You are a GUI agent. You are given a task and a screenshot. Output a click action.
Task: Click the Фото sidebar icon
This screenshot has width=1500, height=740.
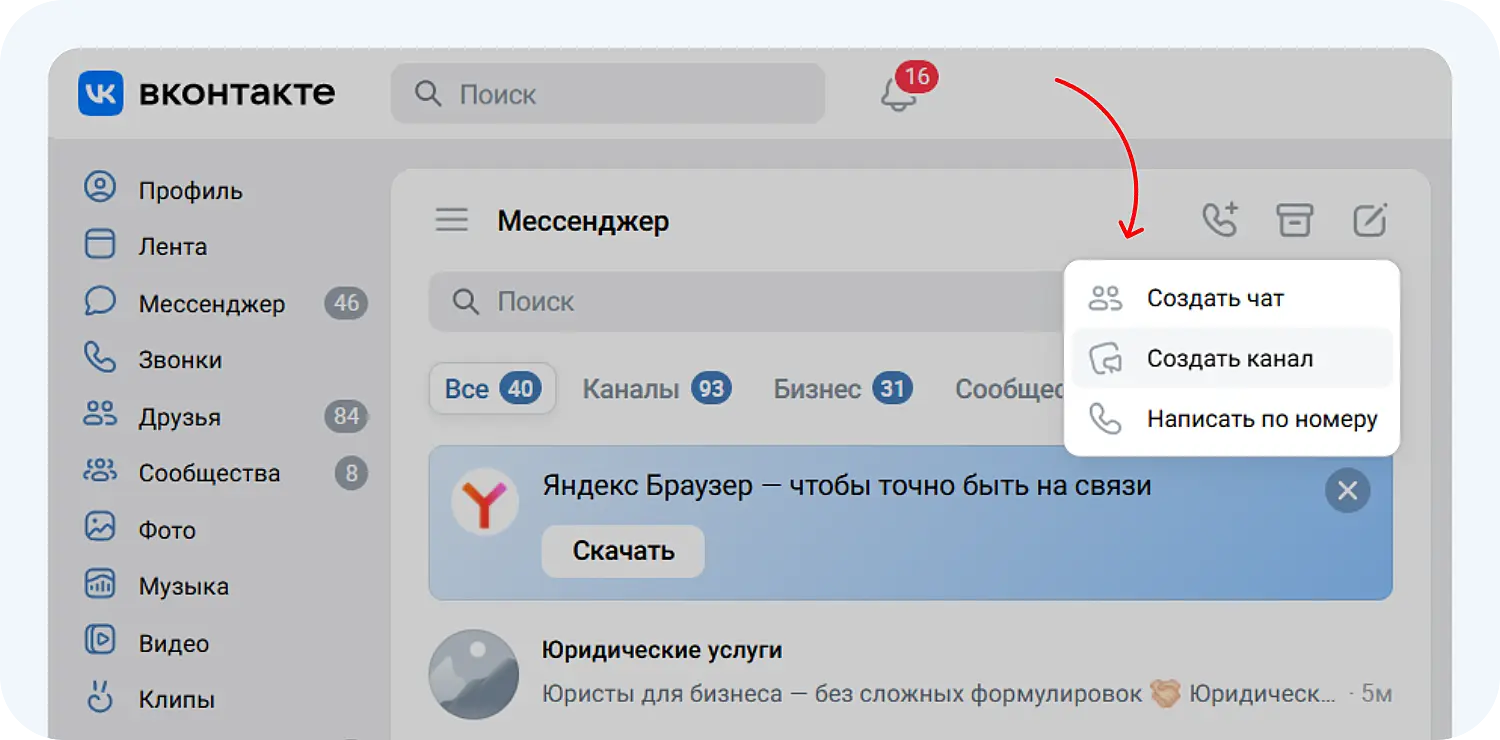coord(100,528)
